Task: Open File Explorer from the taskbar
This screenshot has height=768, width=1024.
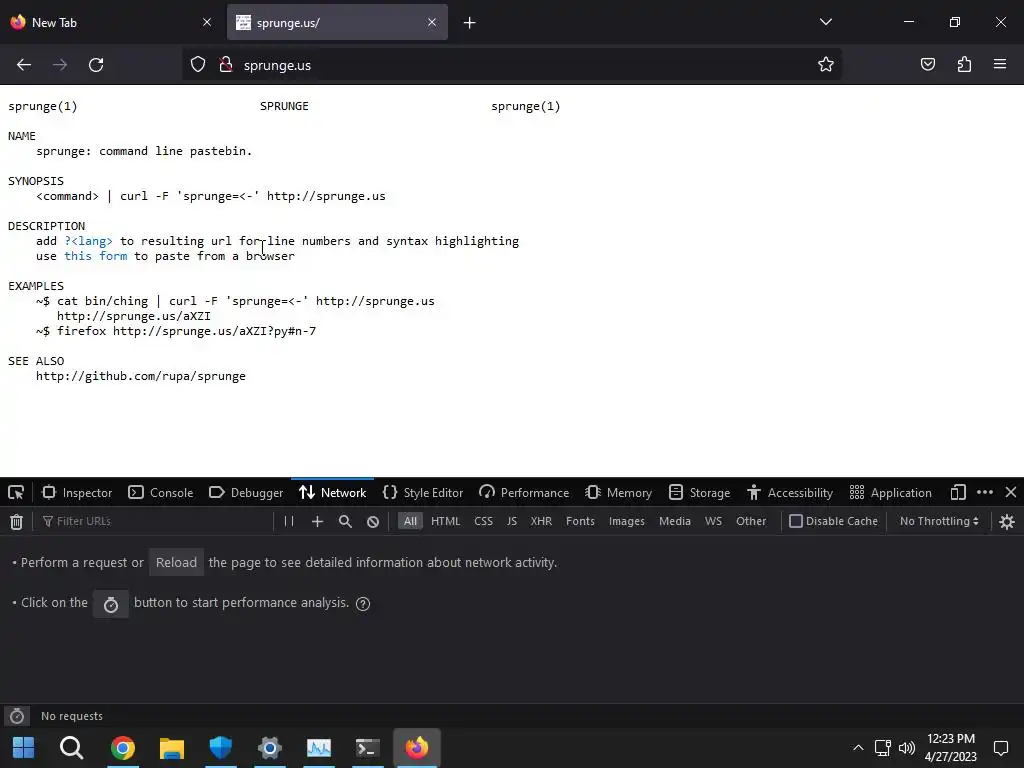Action: click(172, 747)
